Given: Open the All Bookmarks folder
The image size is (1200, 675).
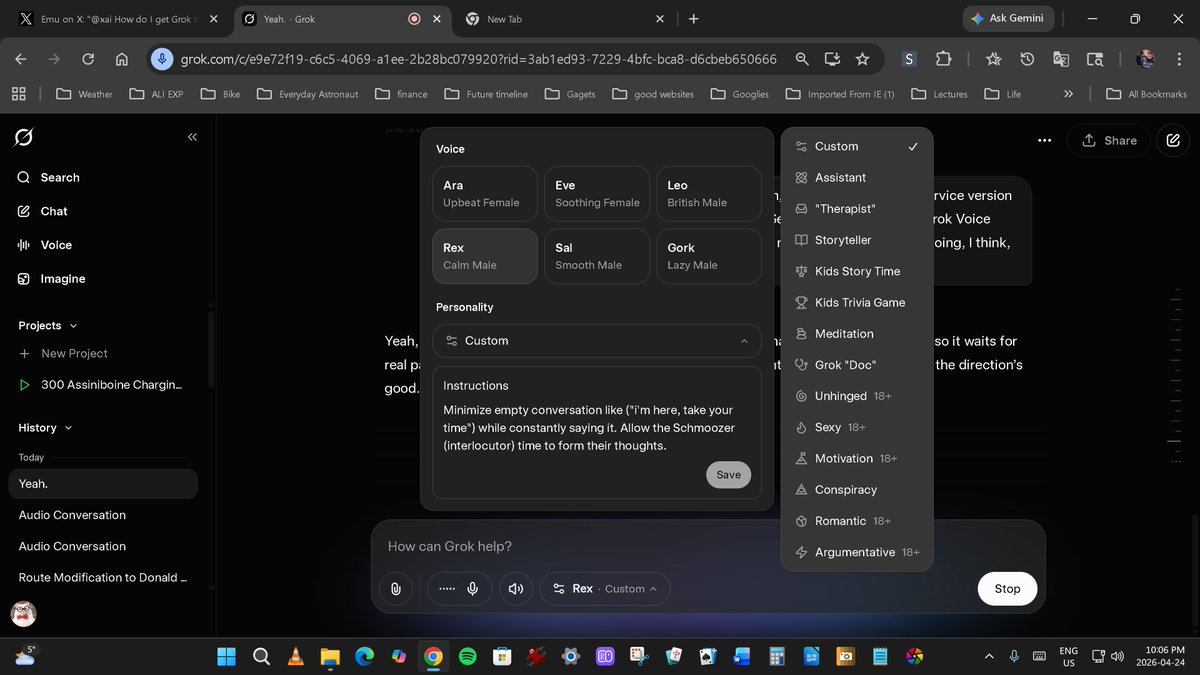Looking at the screenshot, I should click(x=1146, y=94).
